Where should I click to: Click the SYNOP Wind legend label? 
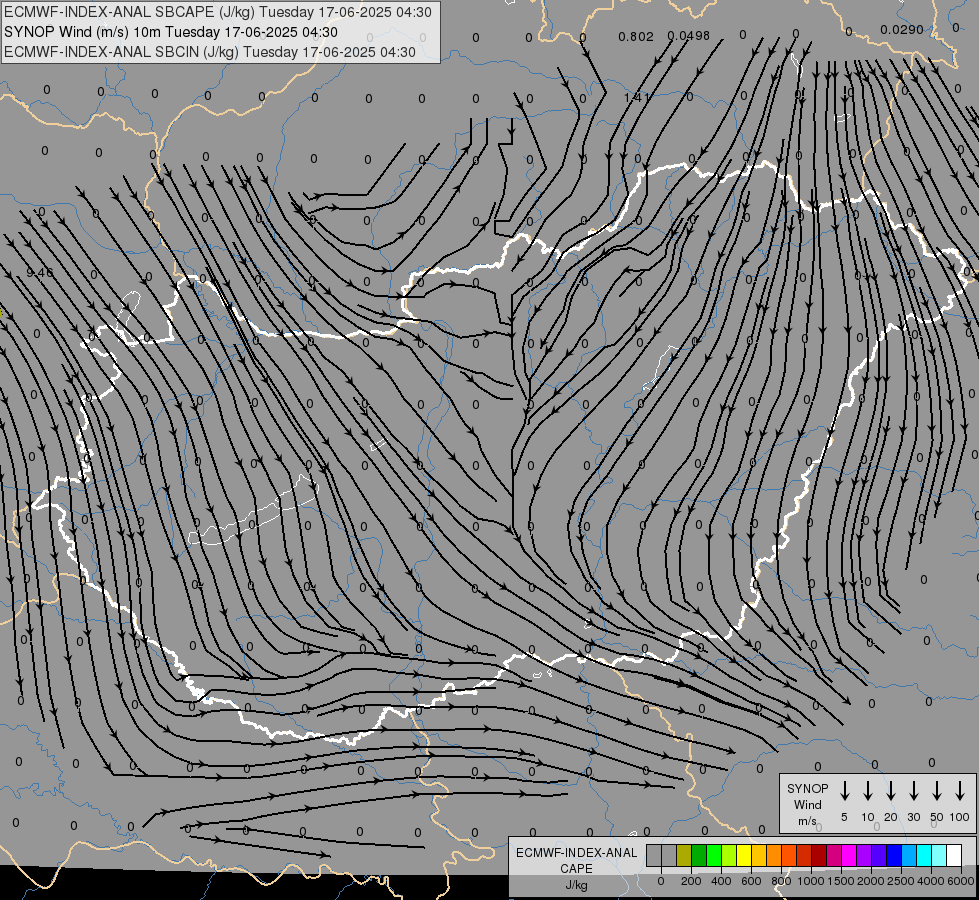pos(807,796)
